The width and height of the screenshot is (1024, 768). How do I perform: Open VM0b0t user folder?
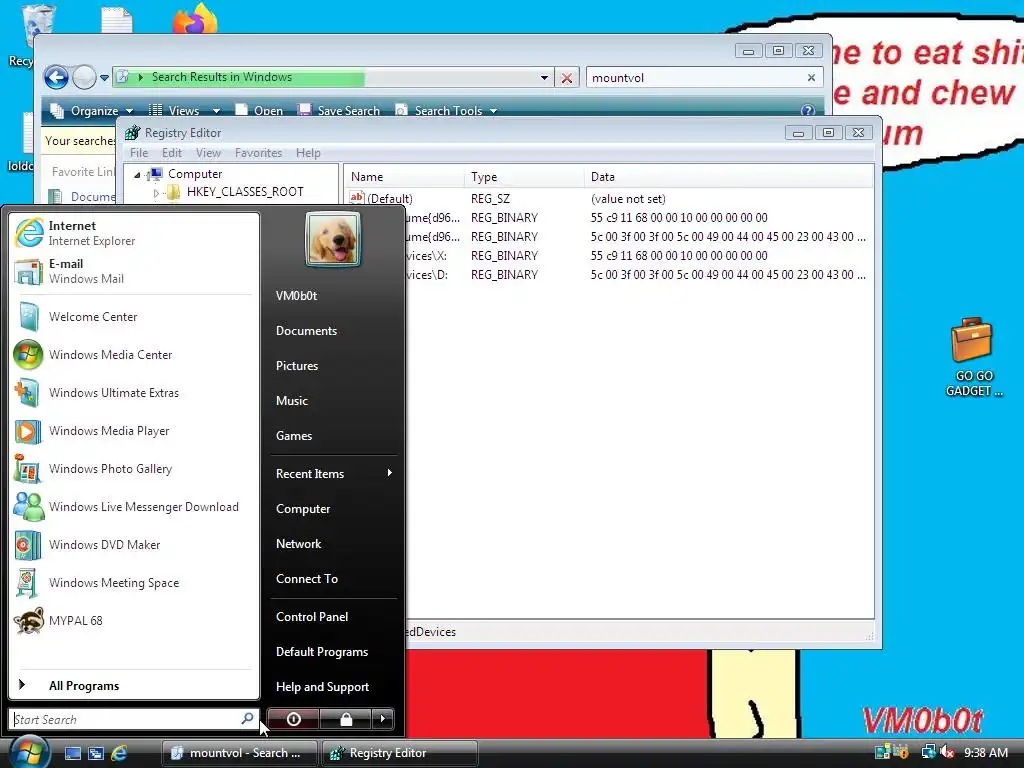(x=296, y=296)
